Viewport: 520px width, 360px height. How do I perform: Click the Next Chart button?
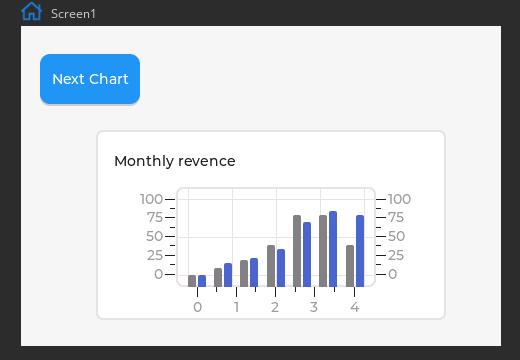click(90, 79)
